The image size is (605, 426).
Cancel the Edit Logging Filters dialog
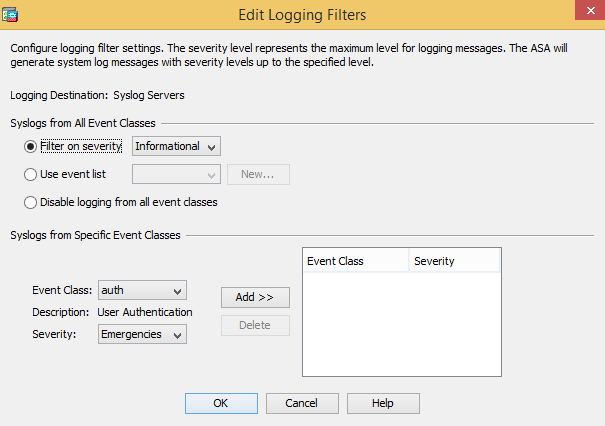click(302, 403)
